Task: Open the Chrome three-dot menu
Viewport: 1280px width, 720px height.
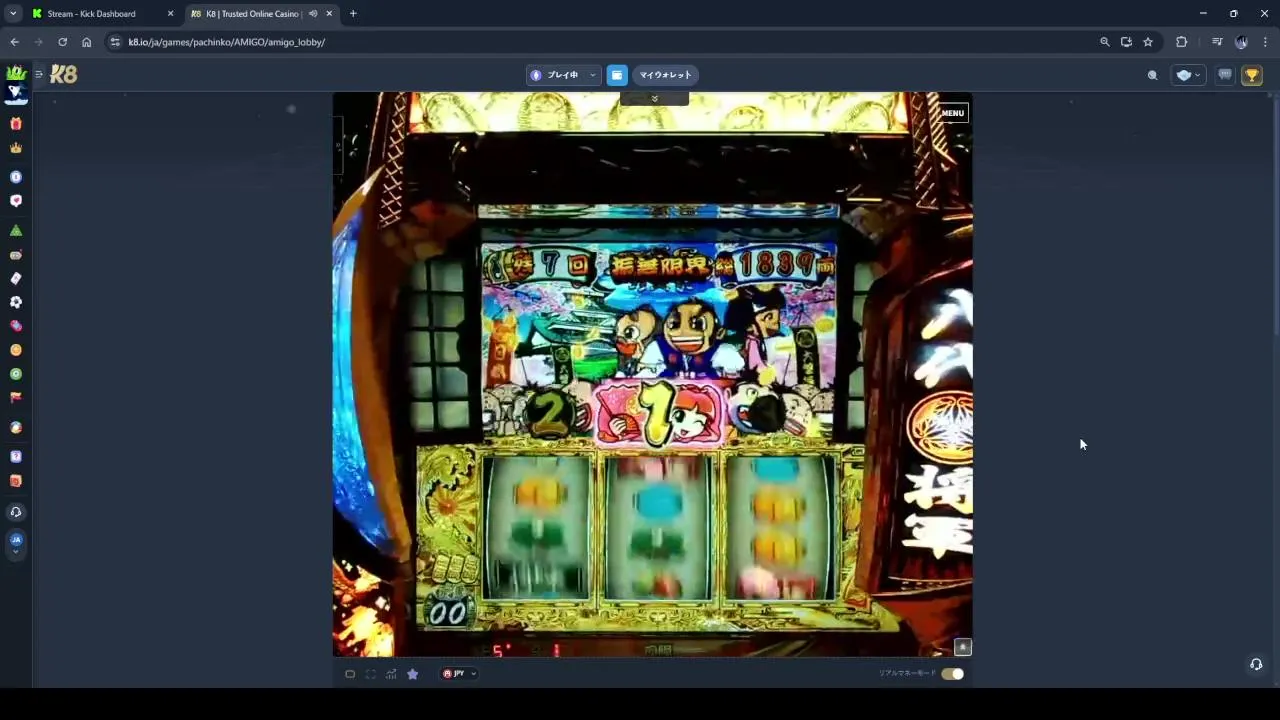Action: 1265,42
